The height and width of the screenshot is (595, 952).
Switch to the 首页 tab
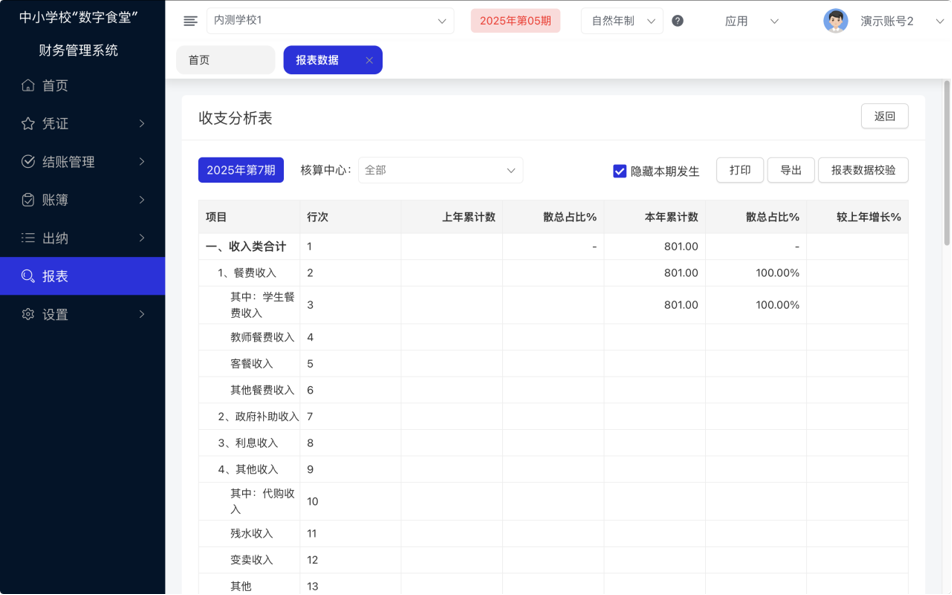(x=224, y=60)
